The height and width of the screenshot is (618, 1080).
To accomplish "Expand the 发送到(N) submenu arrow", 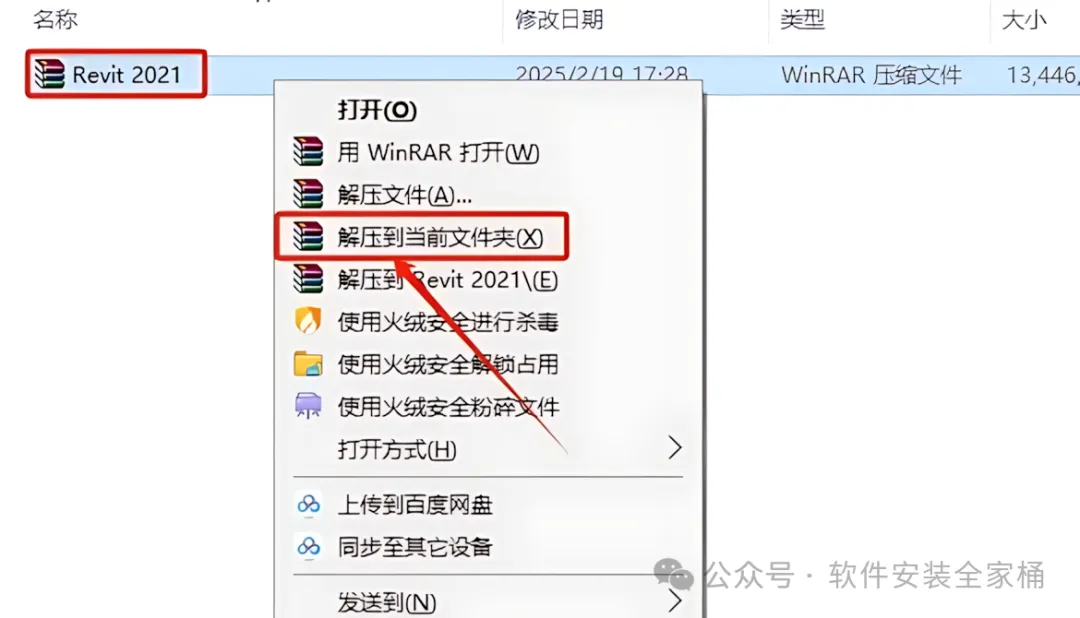I will [674, 601].
